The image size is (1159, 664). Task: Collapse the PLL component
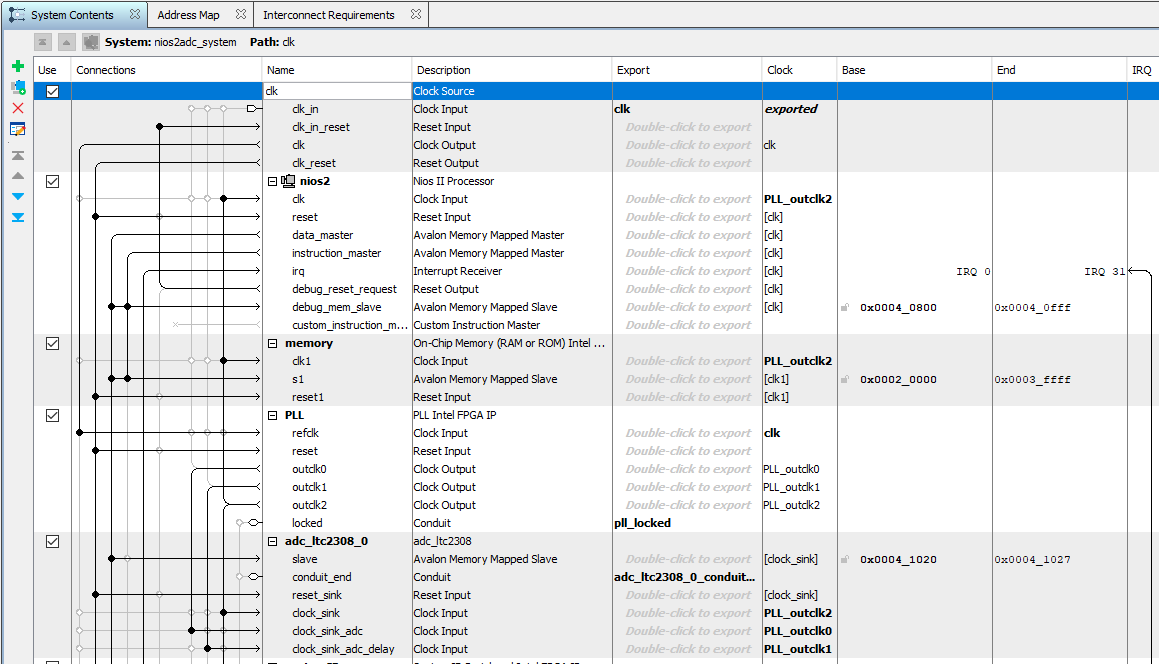[x=272, y=416]
